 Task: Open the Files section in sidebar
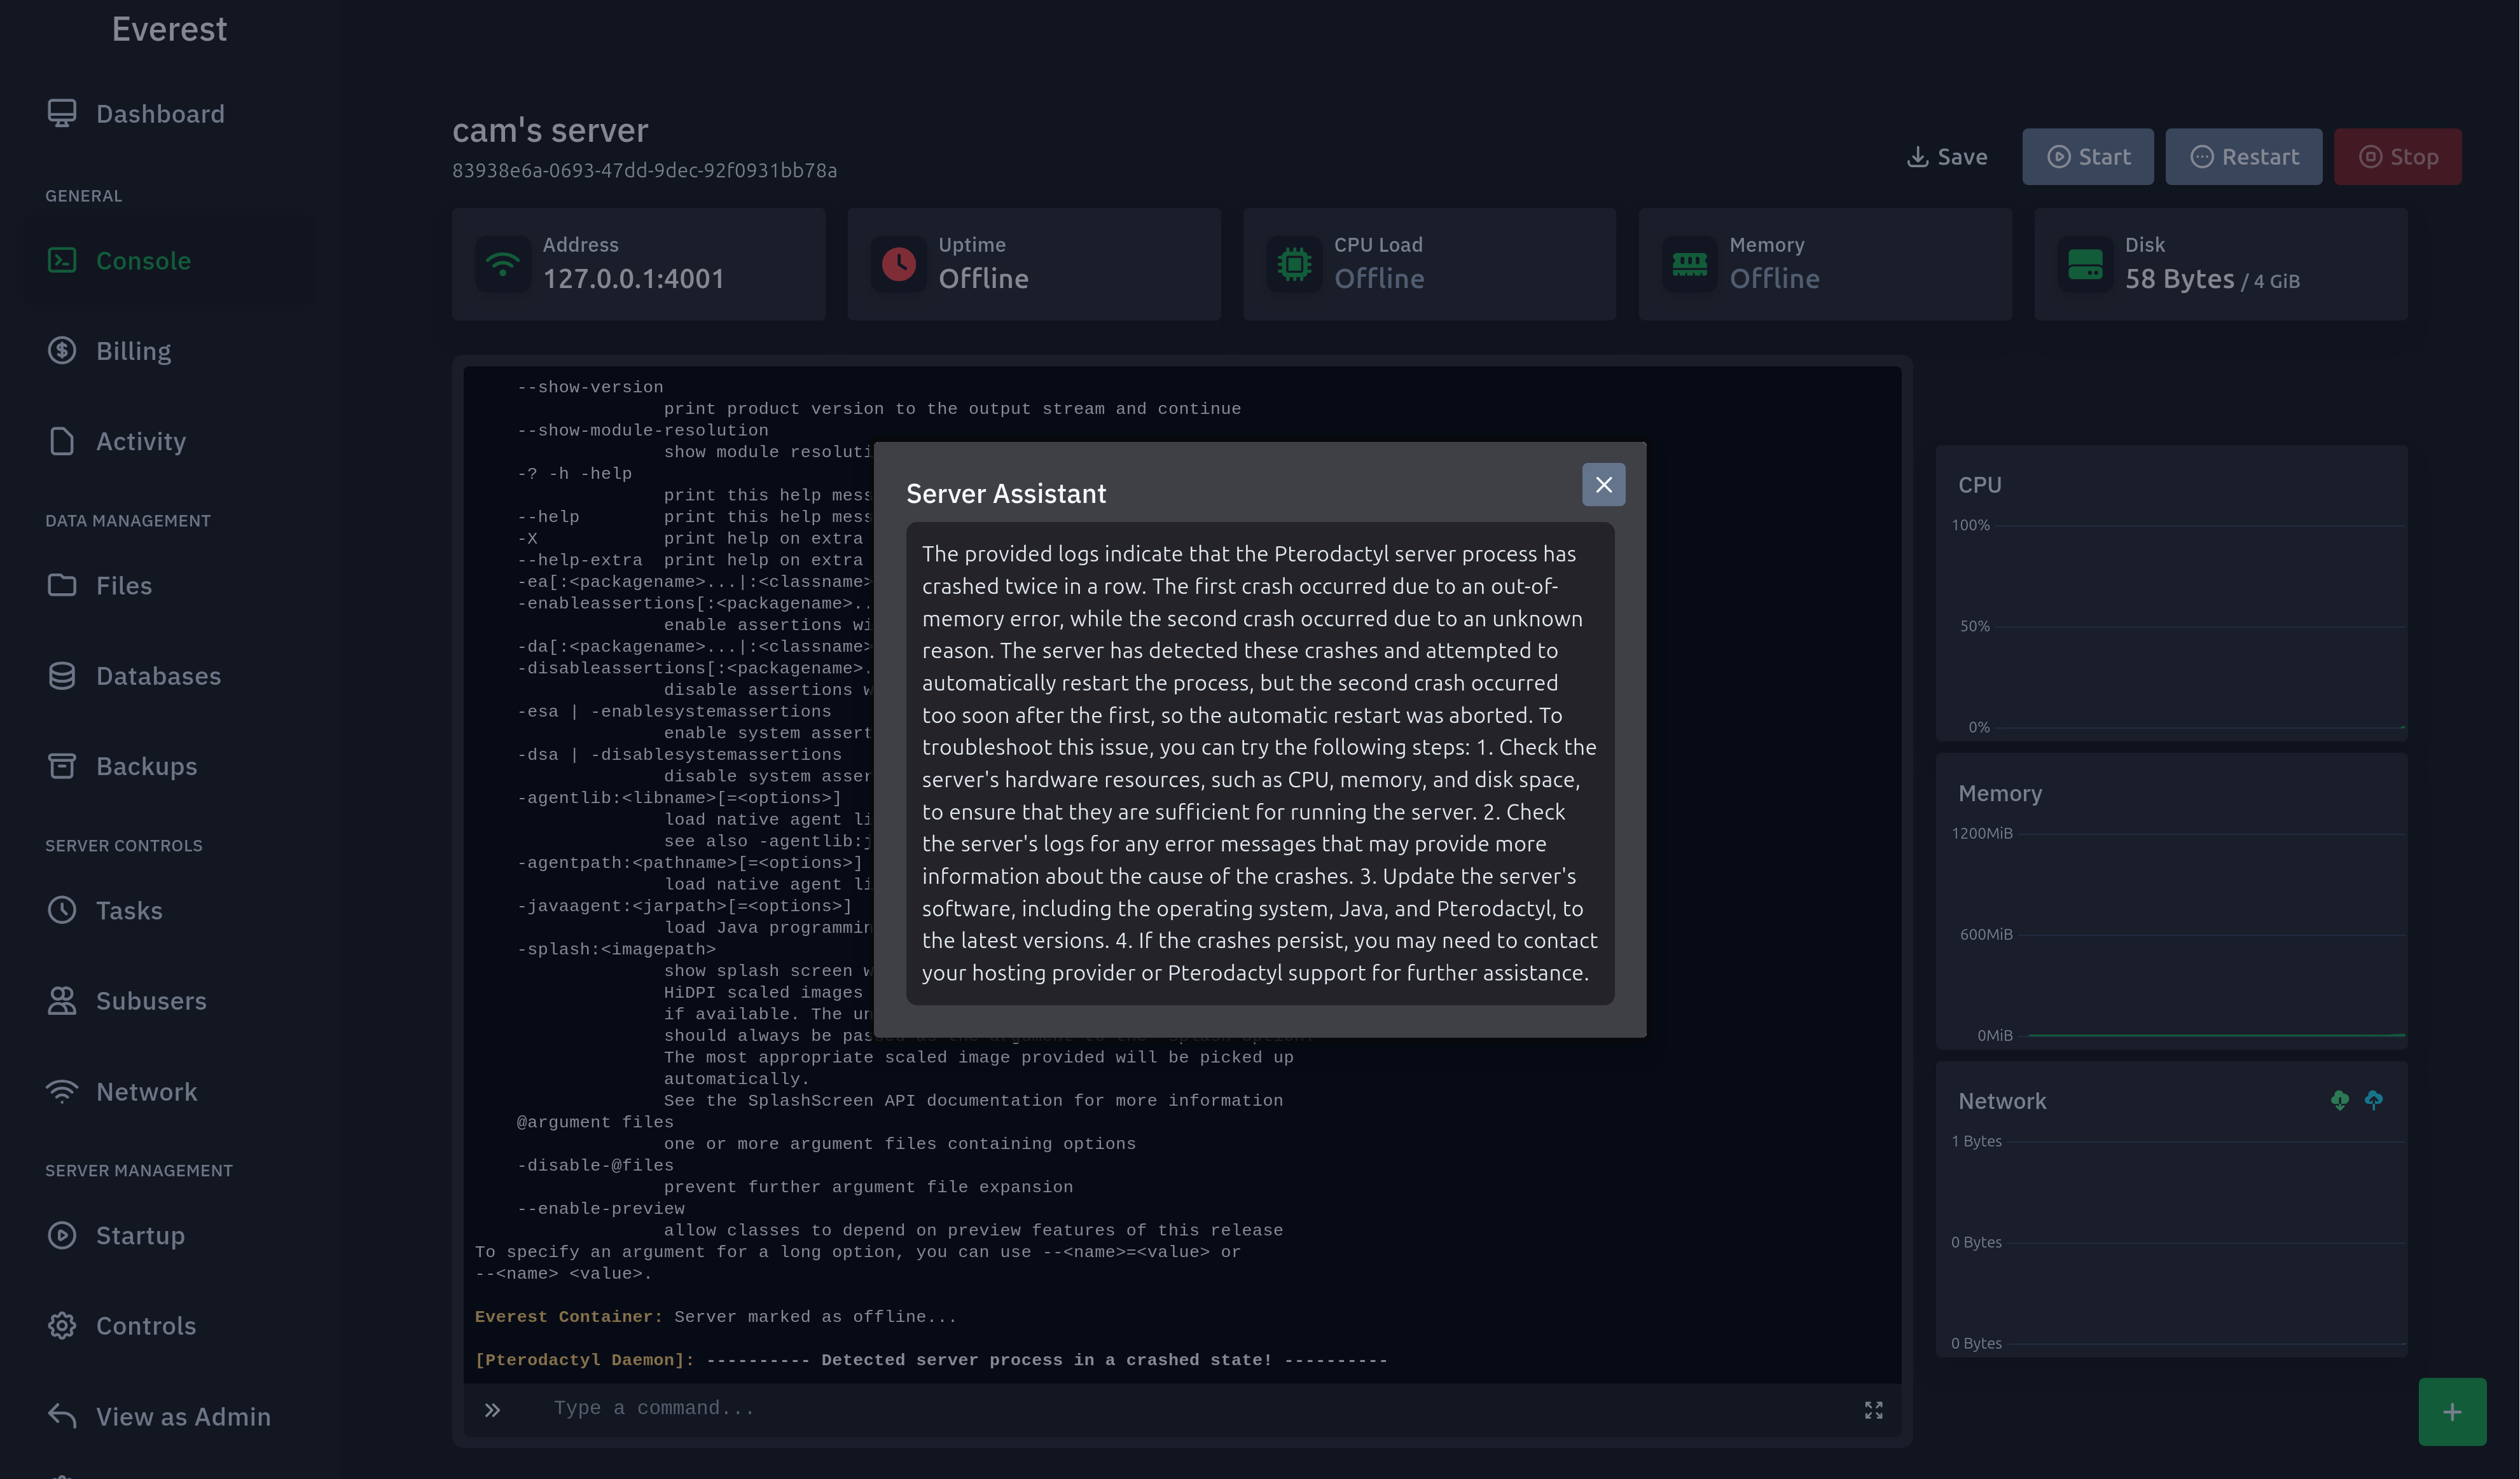tap(123, 586)
